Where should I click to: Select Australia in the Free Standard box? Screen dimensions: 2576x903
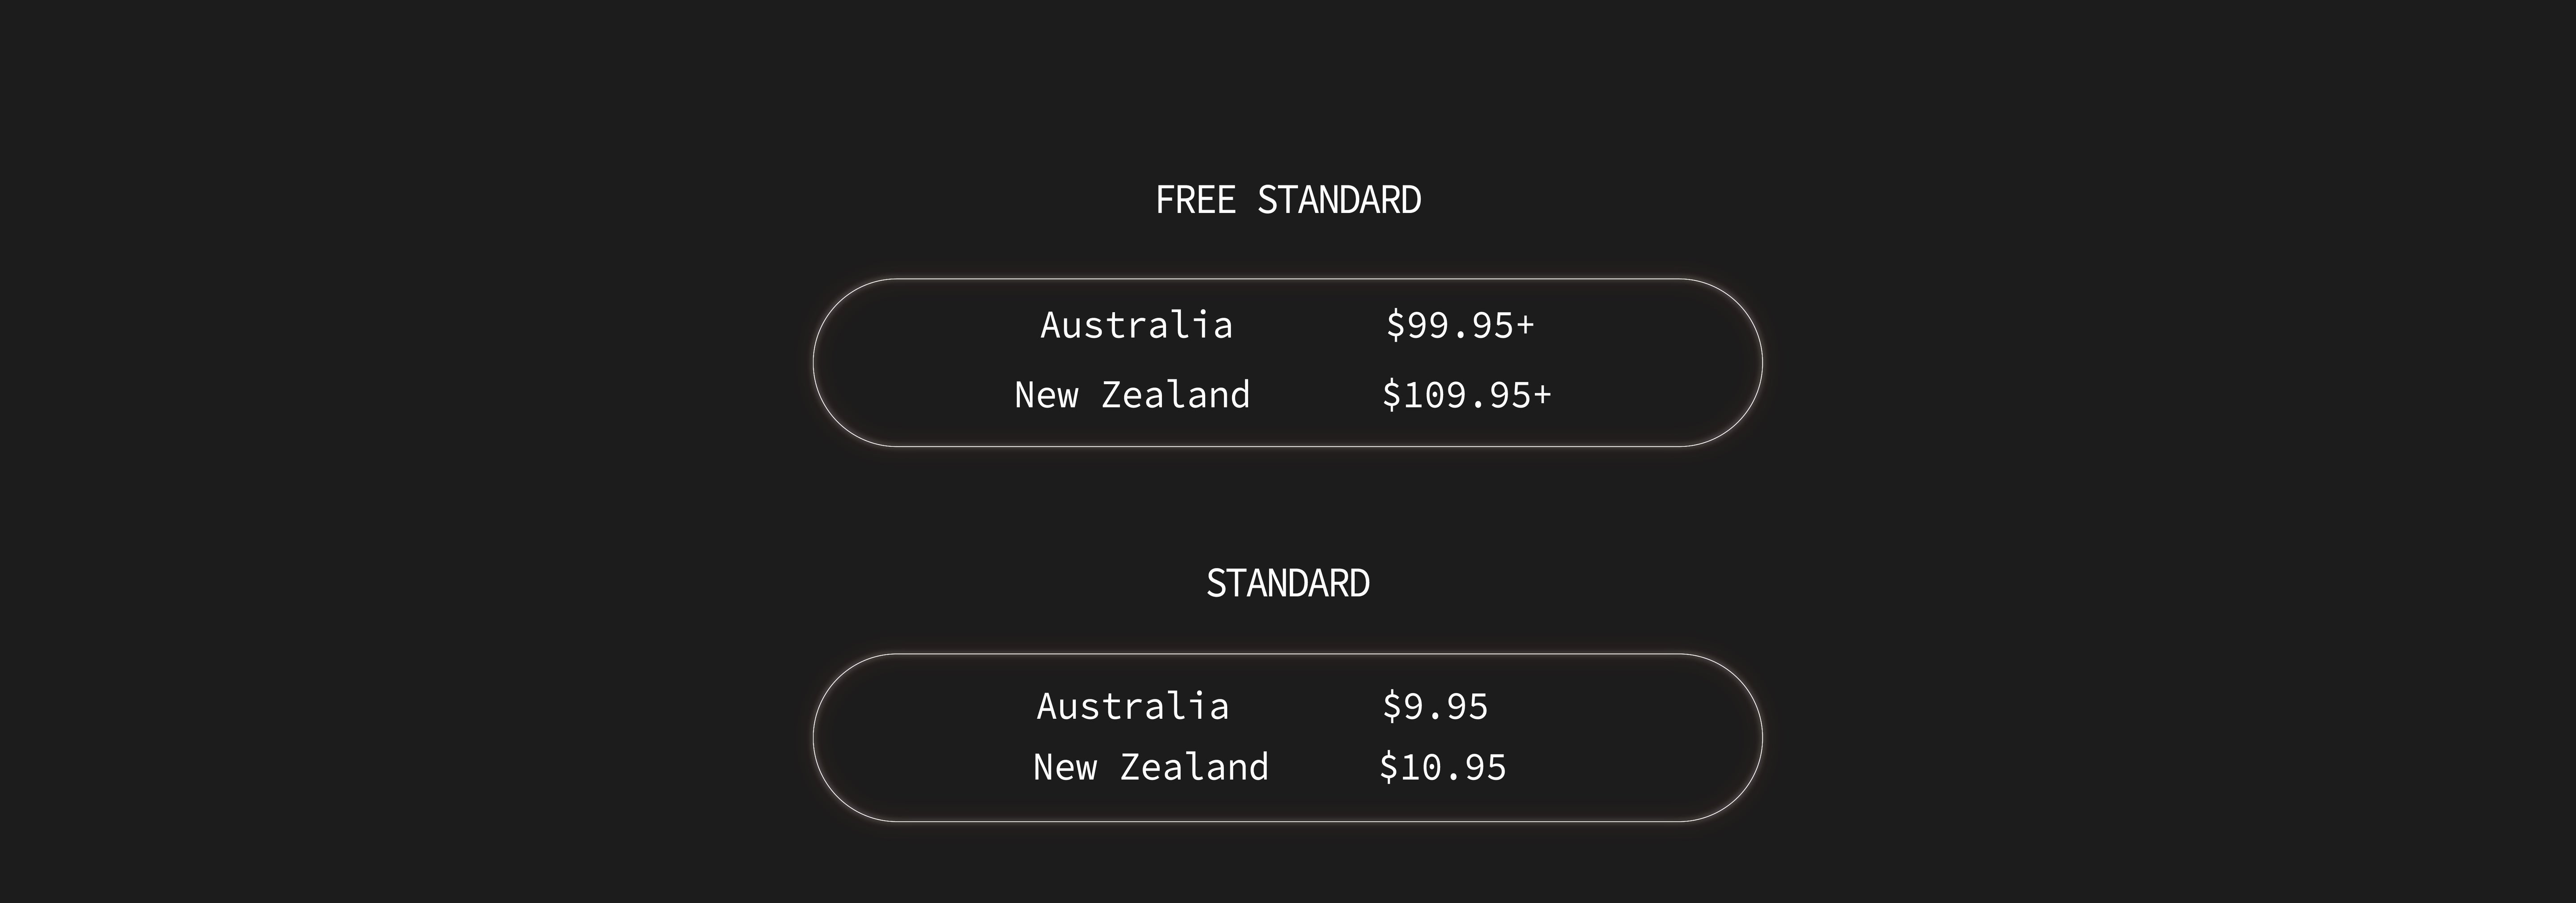1136,326
